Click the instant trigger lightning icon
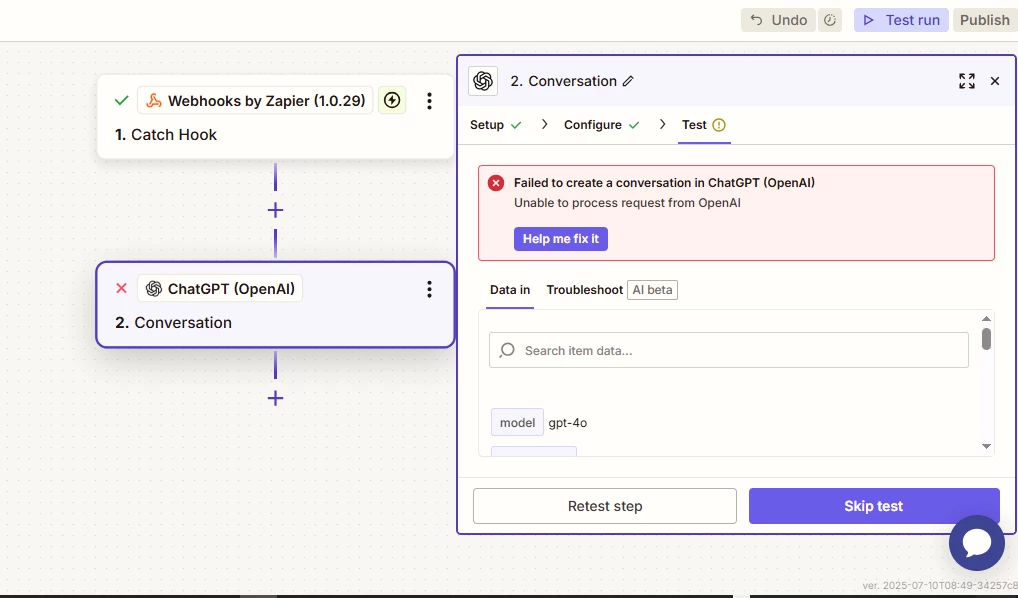Viewport: 1018px width, 598px height. (x=392, y=101)
